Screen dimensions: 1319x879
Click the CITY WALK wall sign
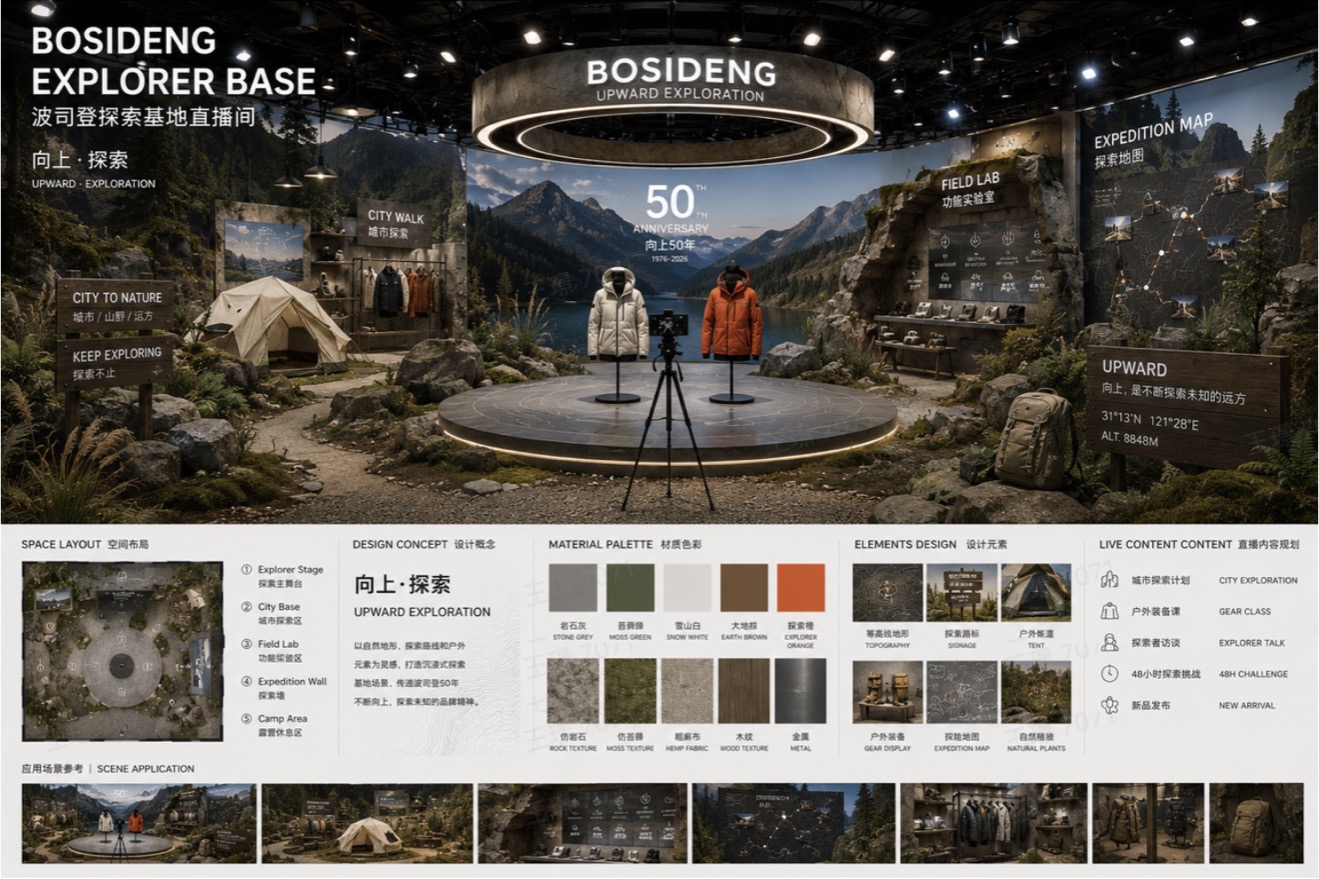(x=395, y=223)
